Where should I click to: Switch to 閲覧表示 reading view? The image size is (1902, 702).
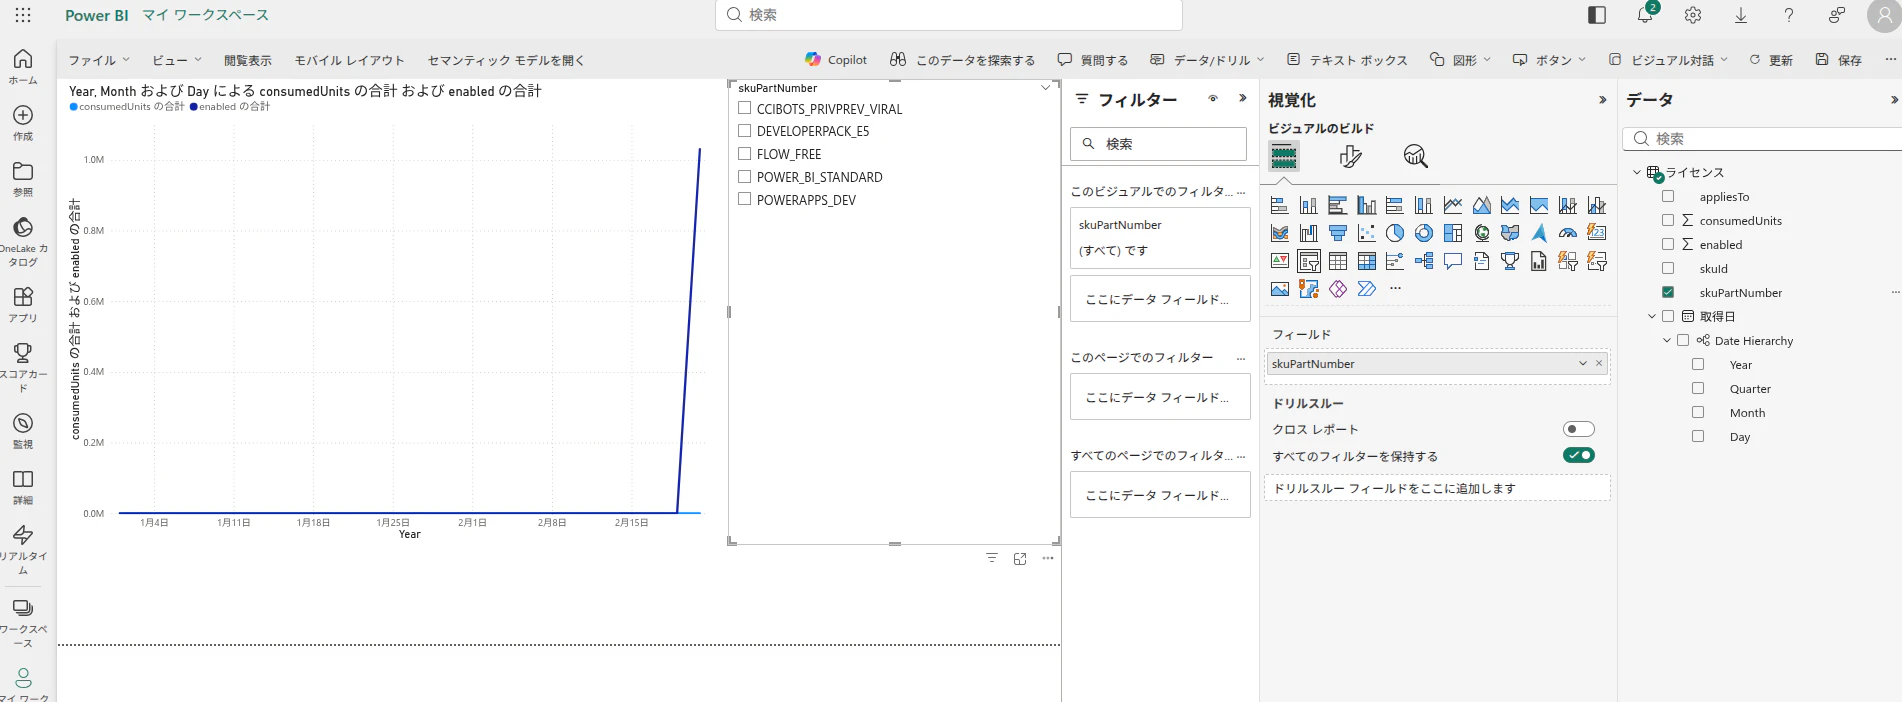(x=248, y=60)
